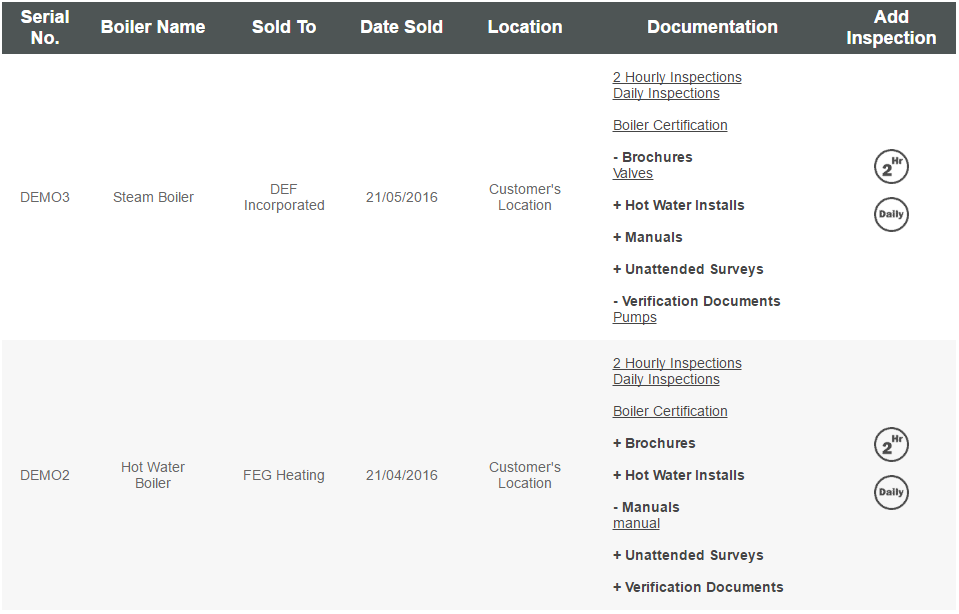The height and width of the screenshot is (614, 959).
Task: Collapse Verification Documents for DEMO3
Action: (696, 301)
